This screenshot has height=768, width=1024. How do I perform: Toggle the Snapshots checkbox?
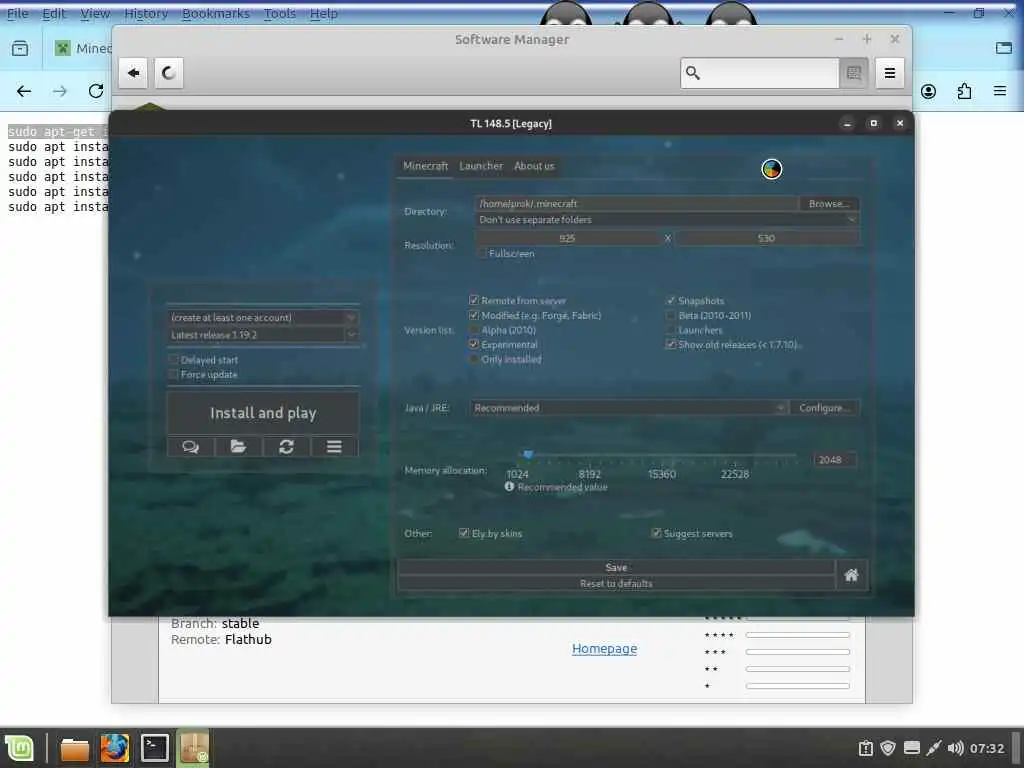pyautogui.click(x=670, y=300)
